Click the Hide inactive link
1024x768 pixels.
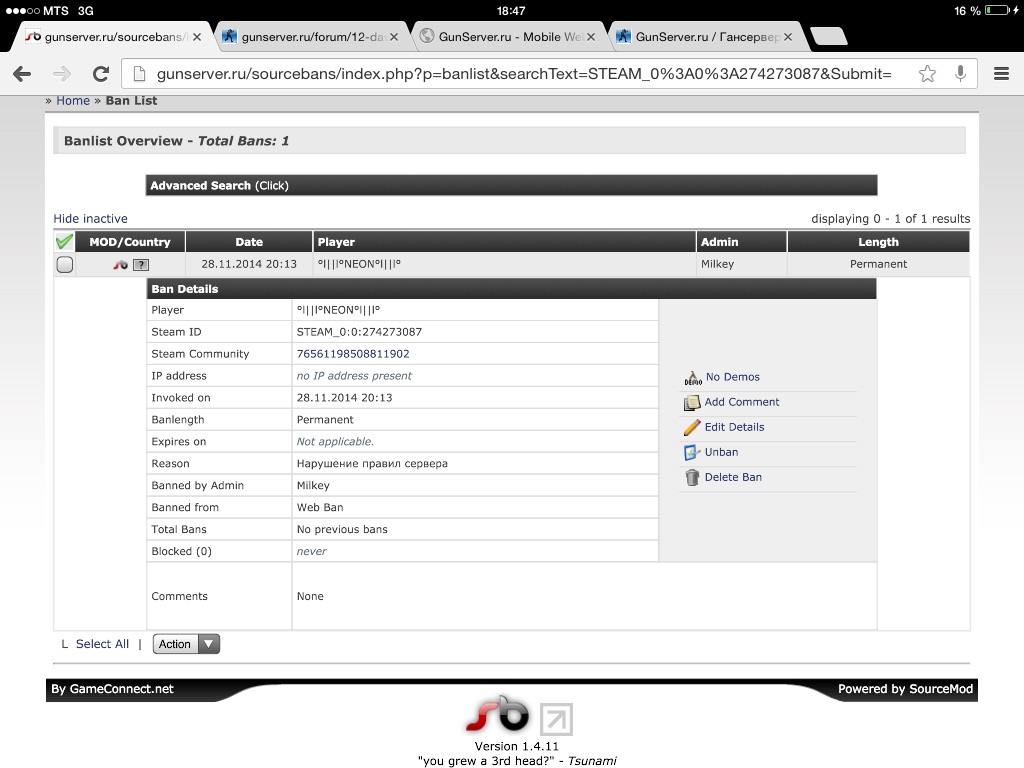(x=91, y=218)
